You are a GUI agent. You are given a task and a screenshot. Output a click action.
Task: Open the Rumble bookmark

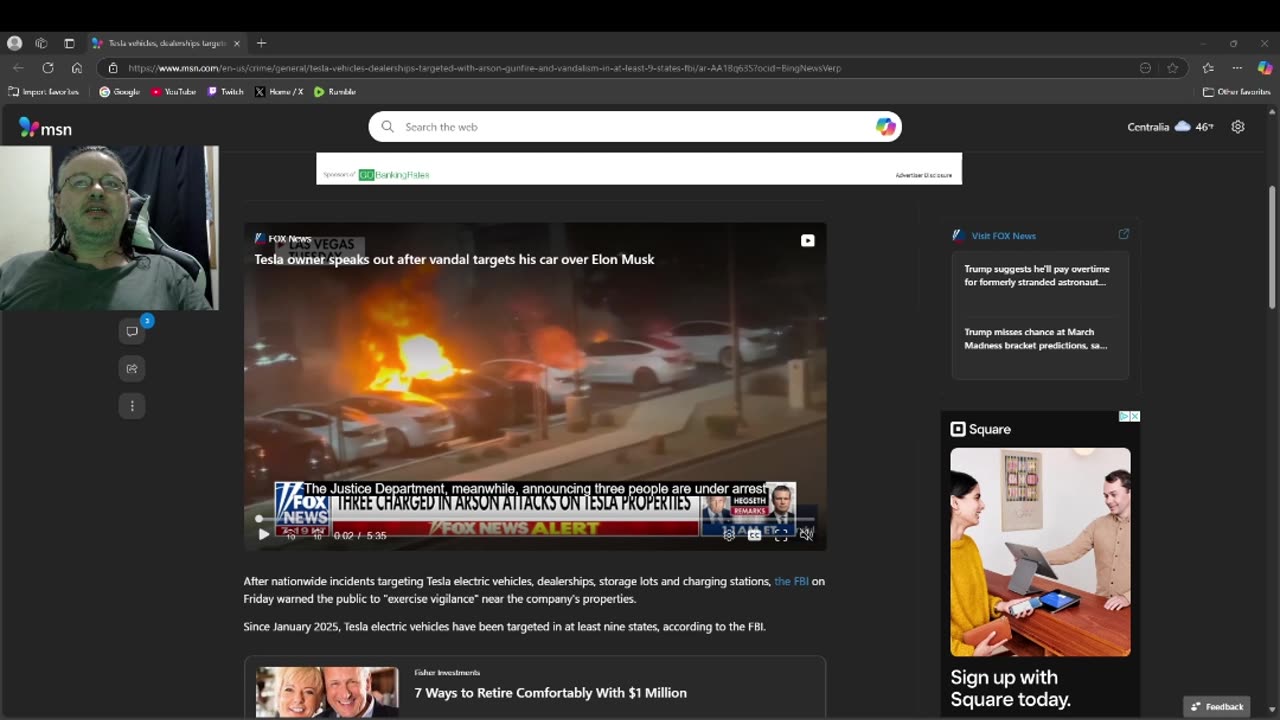pos(335,92)
